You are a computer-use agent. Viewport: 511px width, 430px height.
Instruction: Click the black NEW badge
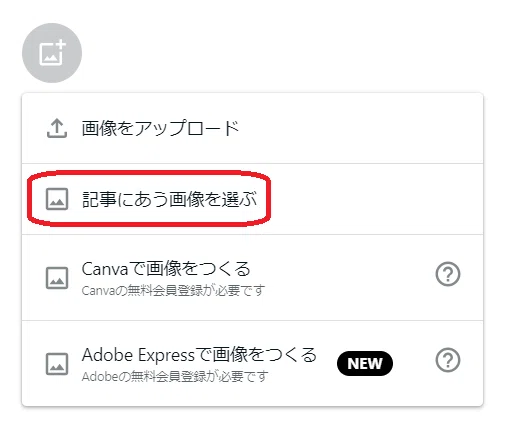365,363
